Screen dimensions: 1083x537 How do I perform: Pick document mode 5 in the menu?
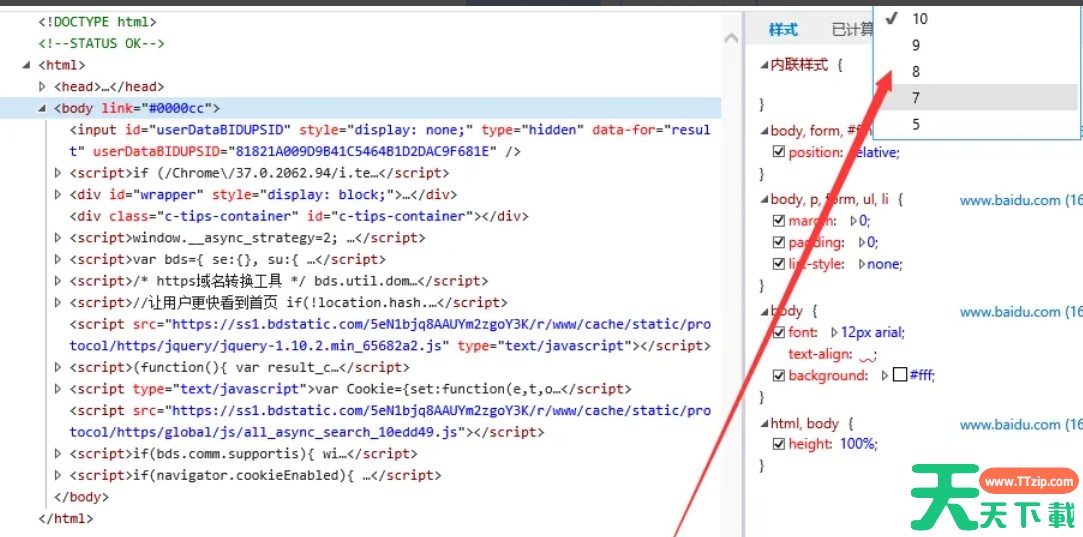coord(916,124)
